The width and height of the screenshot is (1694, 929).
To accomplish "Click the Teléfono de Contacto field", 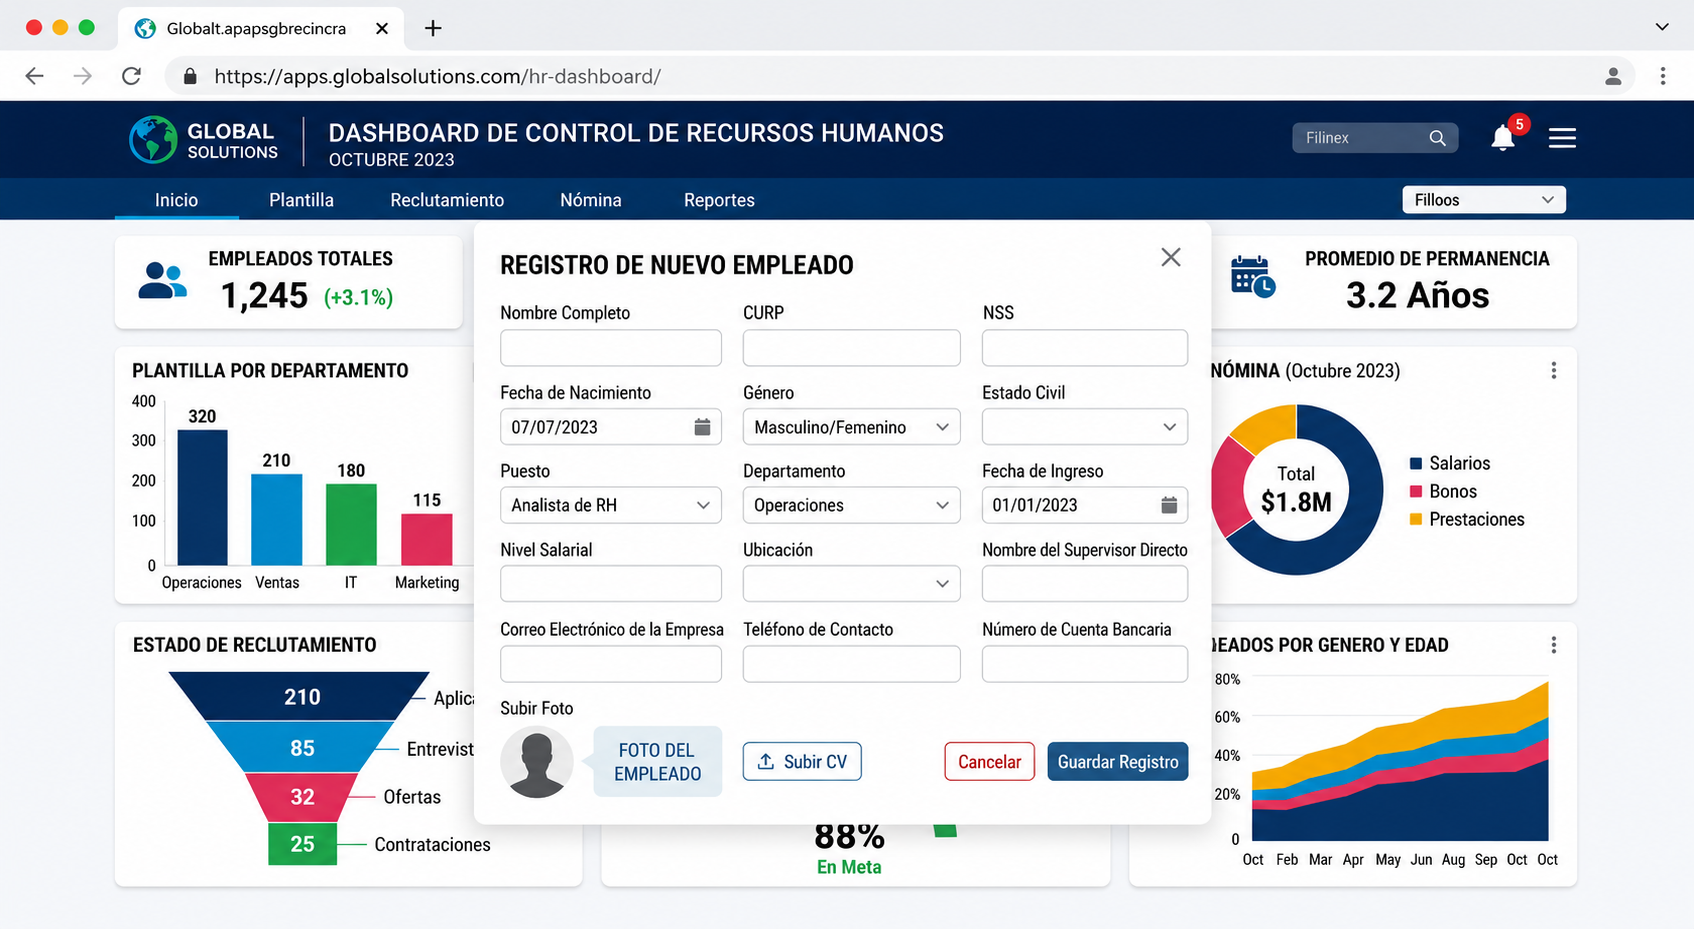I will coord(851,664).
